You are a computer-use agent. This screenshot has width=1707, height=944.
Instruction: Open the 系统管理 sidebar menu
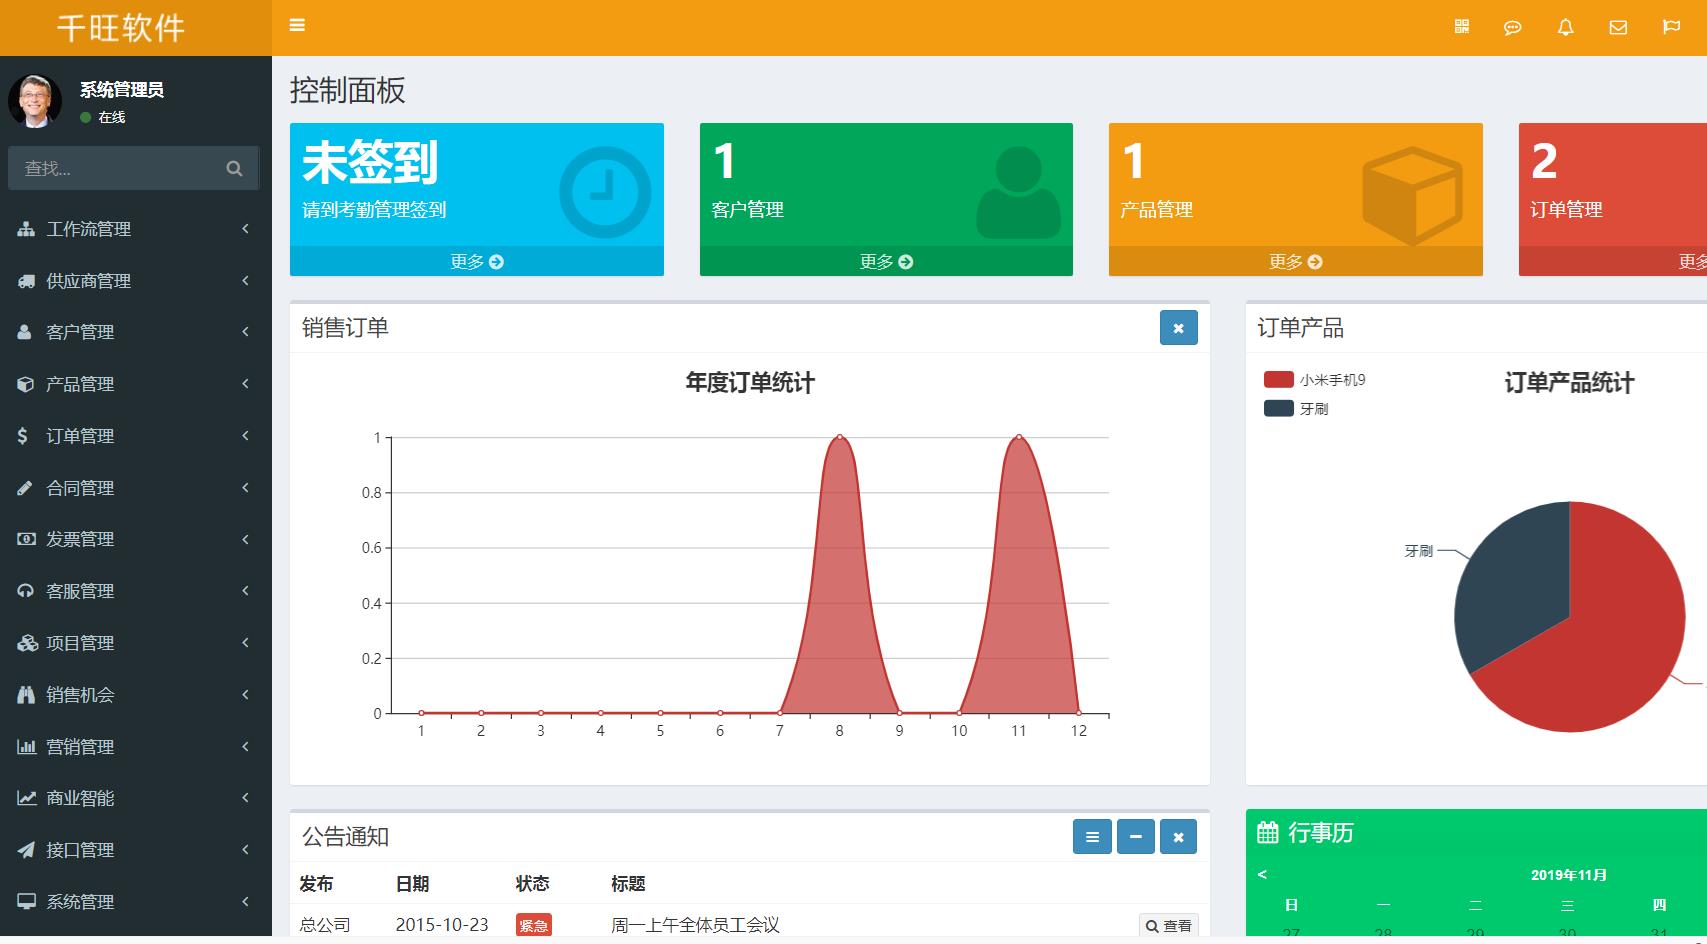(136, 902)
